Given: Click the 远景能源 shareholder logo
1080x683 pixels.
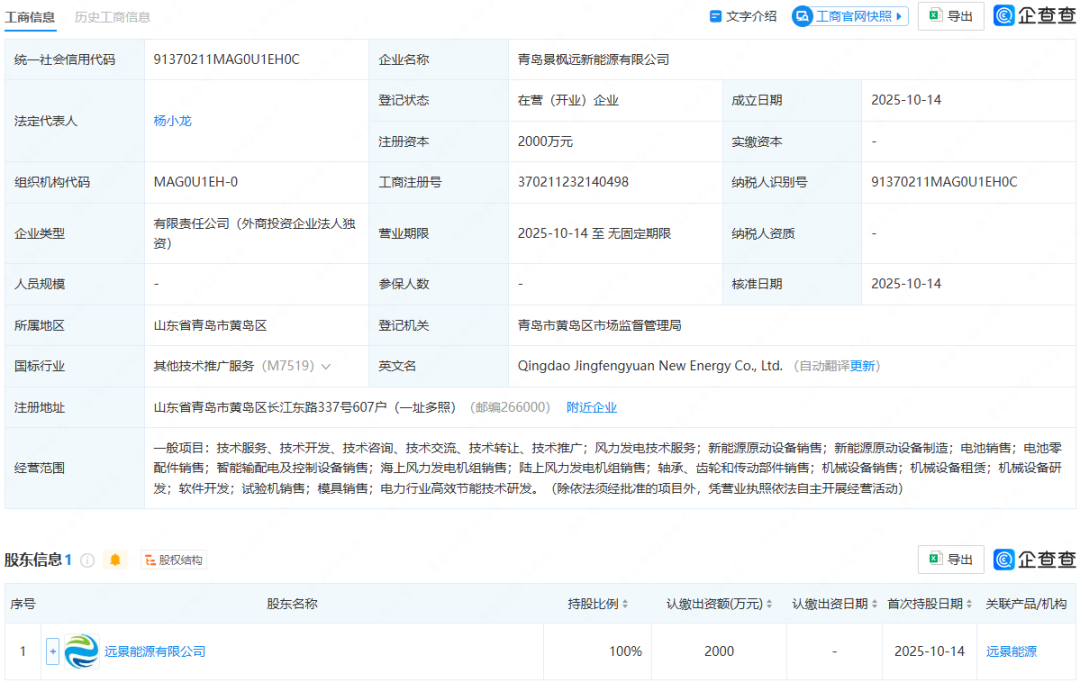Looking at the screenshot, I should [x=81, y=651].
